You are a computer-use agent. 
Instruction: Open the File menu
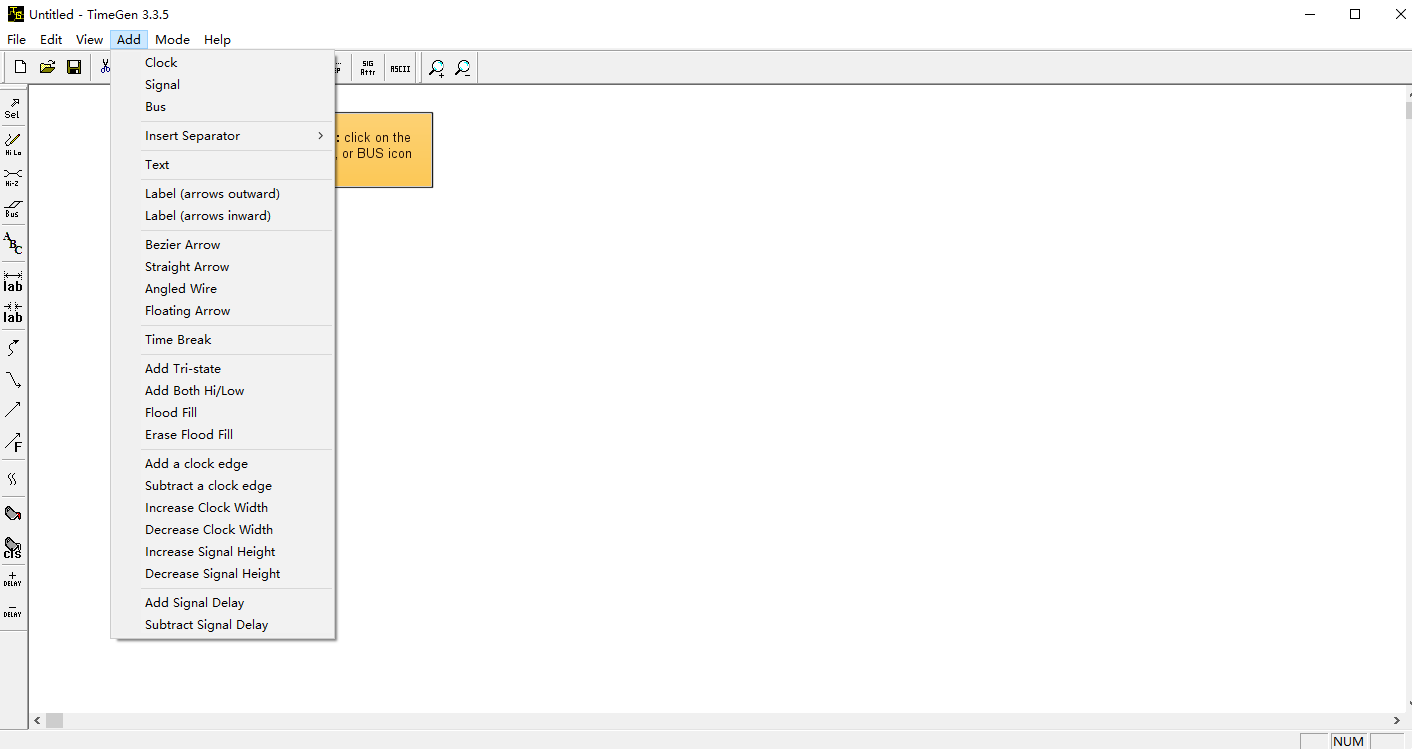16,40
